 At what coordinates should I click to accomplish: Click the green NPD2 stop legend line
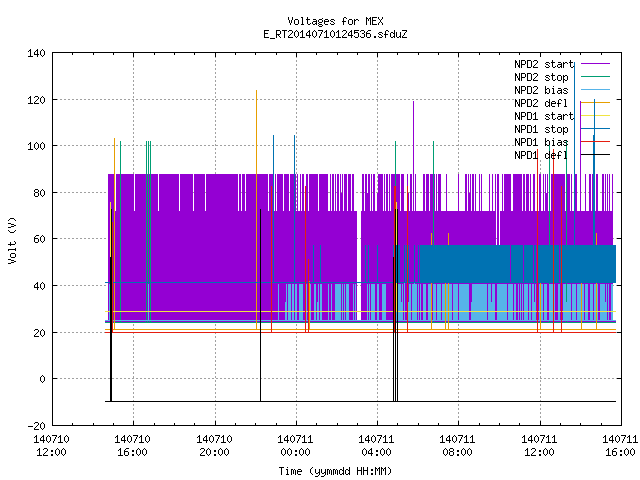click(x=595, y=76)
